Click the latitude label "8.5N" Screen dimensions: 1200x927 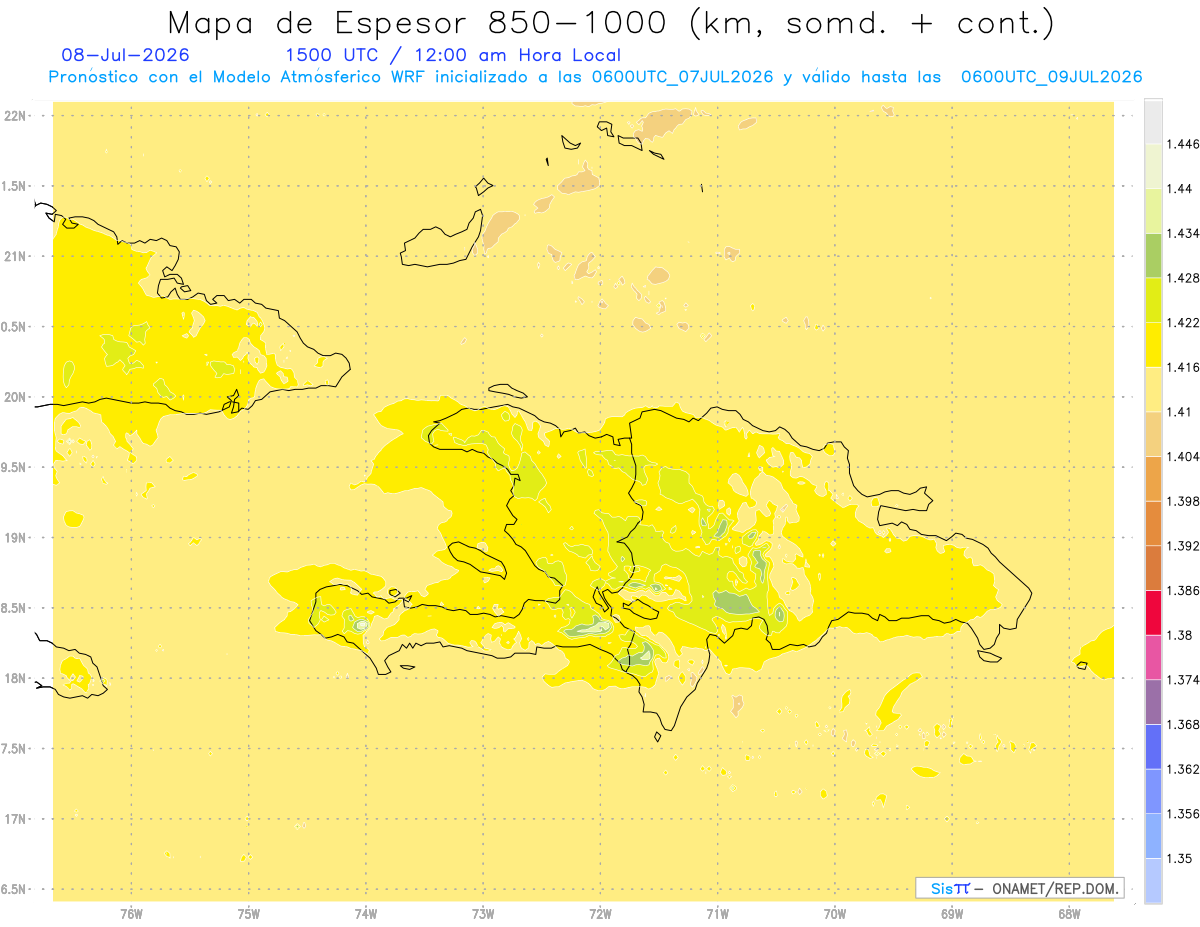[x=13, y=608]
